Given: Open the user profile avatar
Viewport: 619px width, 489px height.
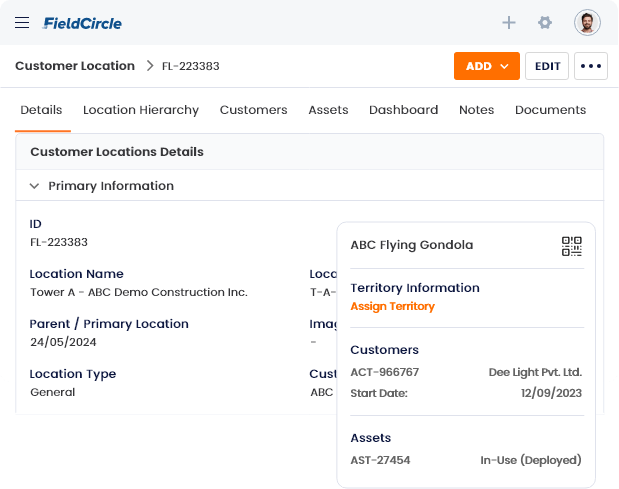Looking at the screenshot, I should coord(587,22).
